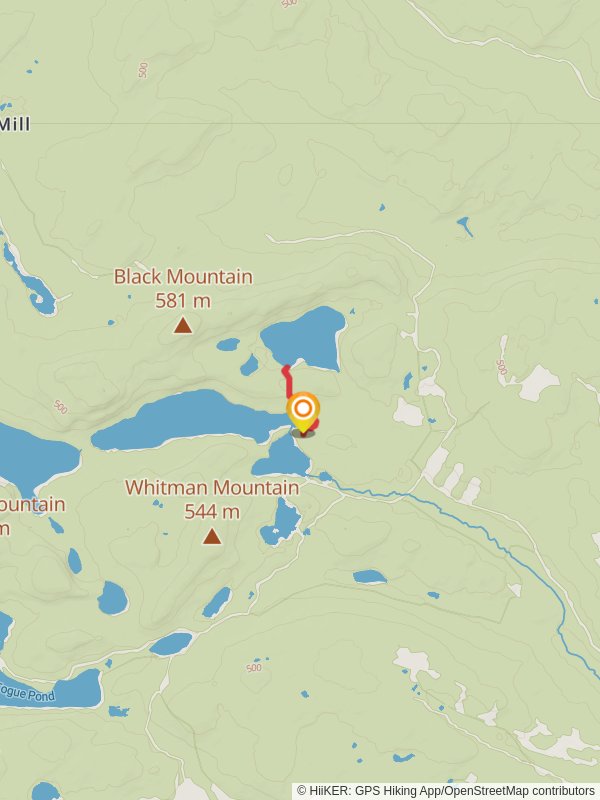
Task: Click the small pond south of the marker
Action: (x=281, y=458)
